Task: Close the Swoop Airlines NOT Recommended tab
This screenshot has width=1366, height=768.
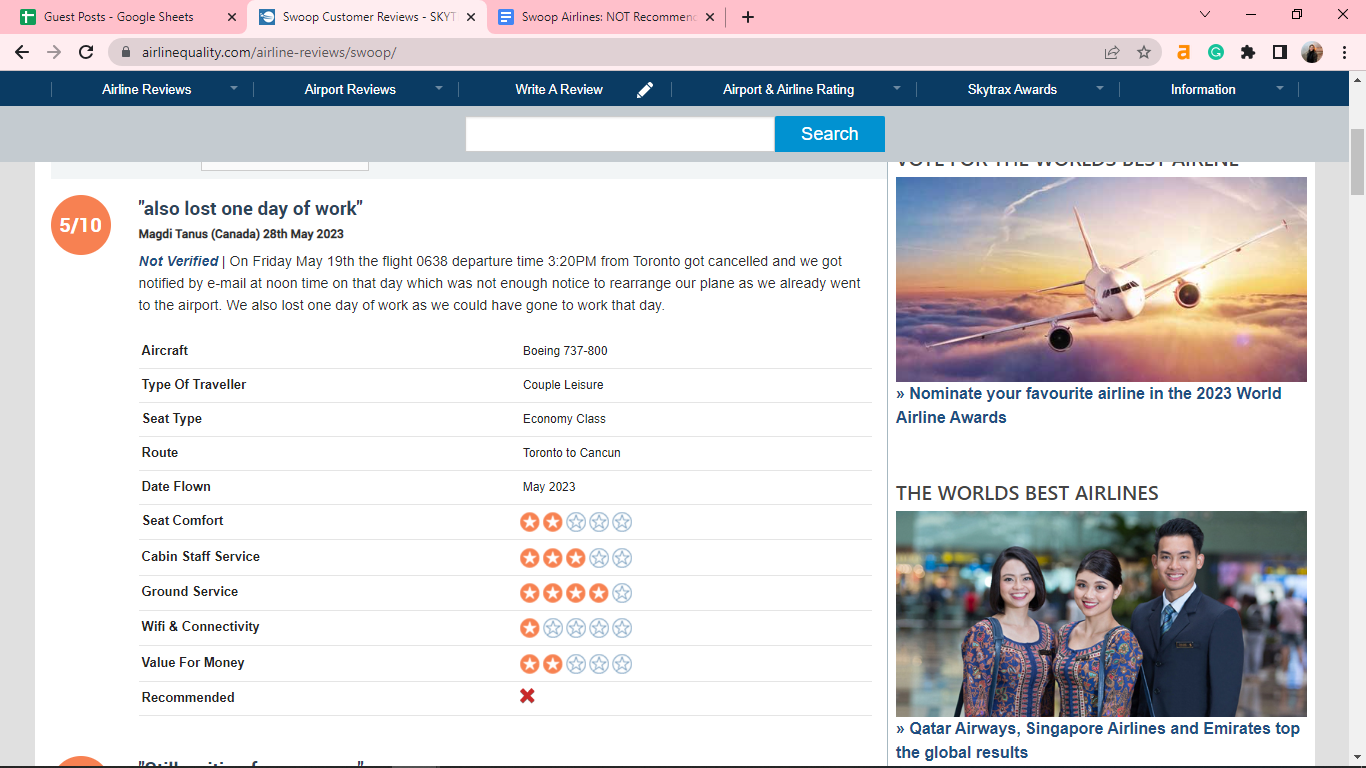Action: [711, 17]
